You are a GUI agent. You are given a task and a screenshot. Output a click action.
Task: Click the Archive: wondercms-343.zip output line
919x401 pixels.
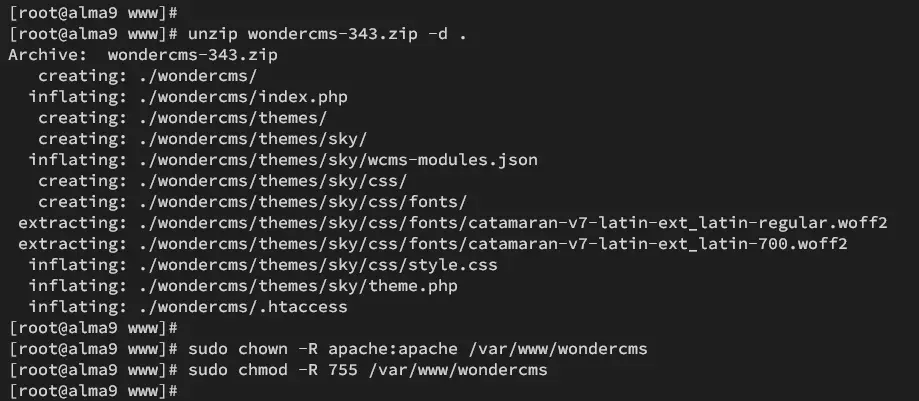point(143,55)
